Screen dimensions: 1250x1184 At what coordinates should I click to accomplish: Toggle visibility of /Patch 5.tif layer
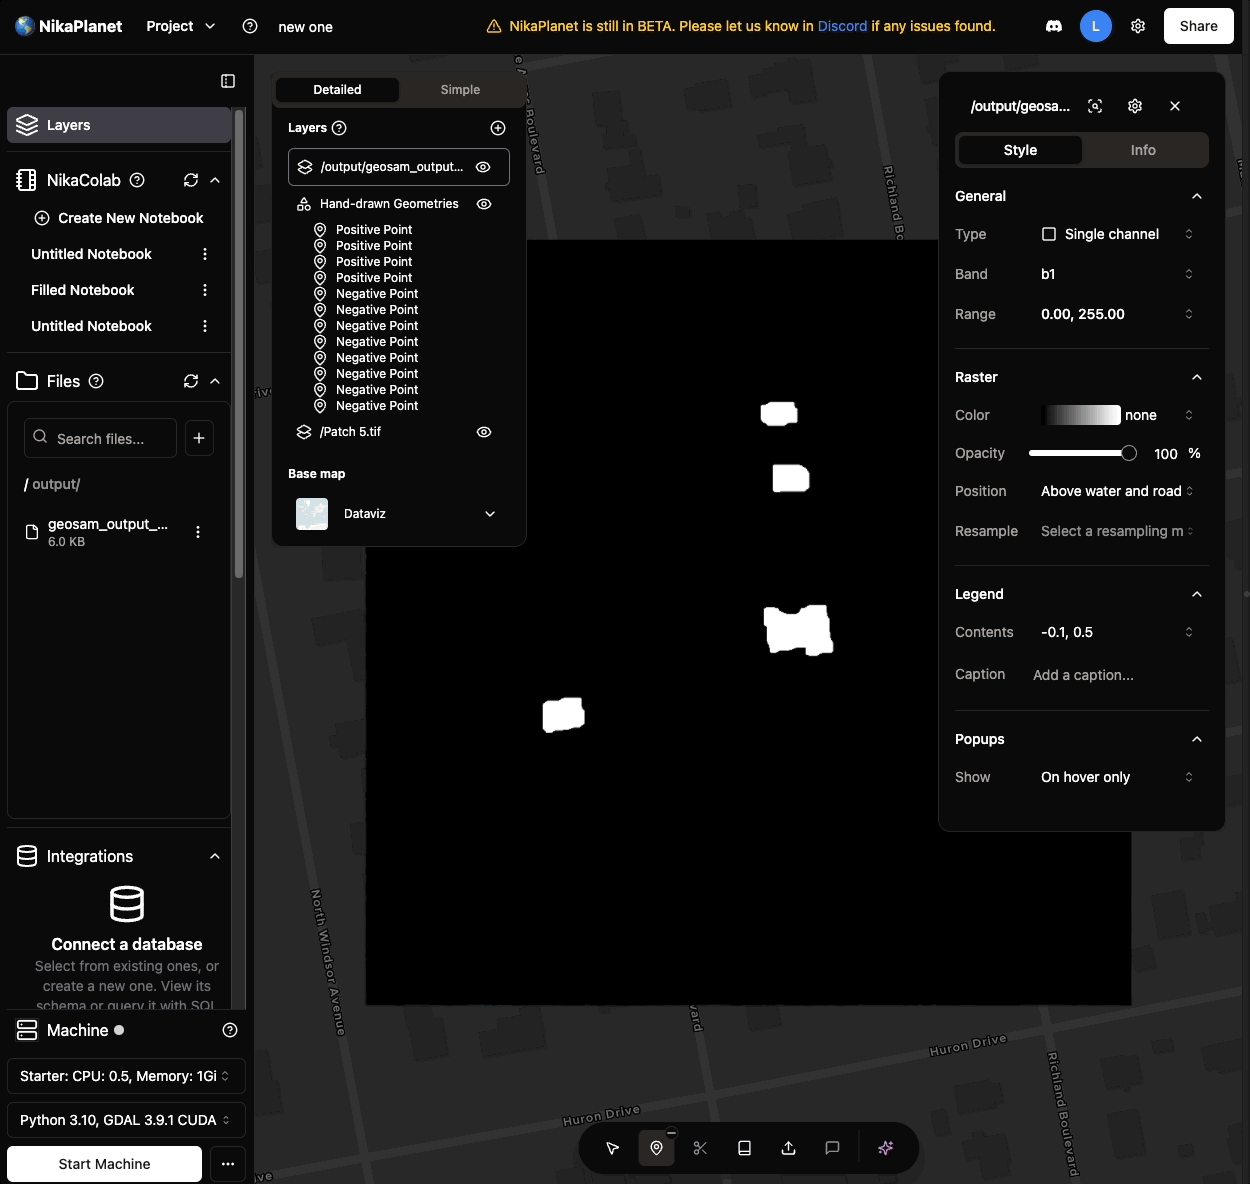484,432
